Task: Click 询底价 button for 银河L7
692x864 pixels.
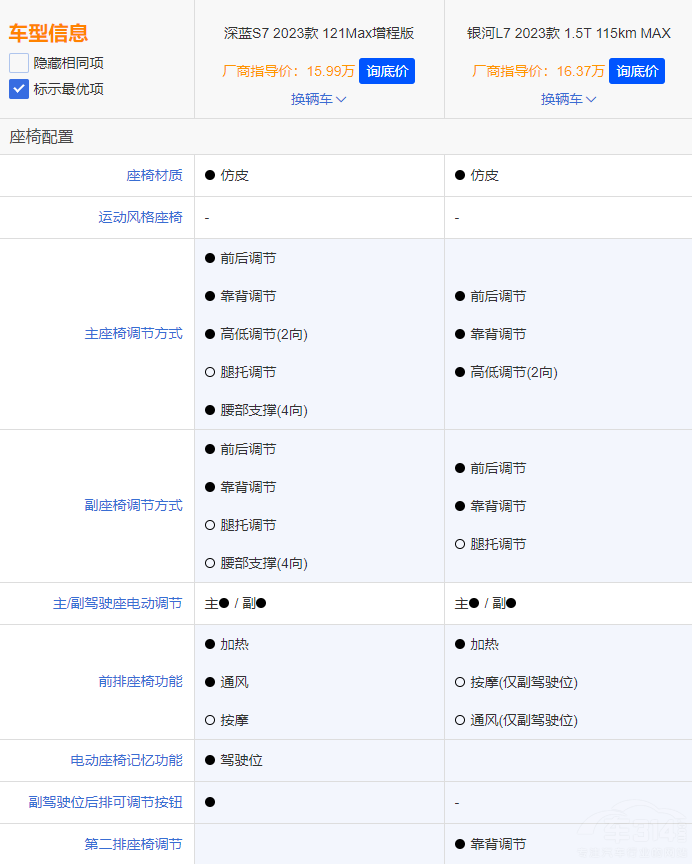Action: pos(637,71)
